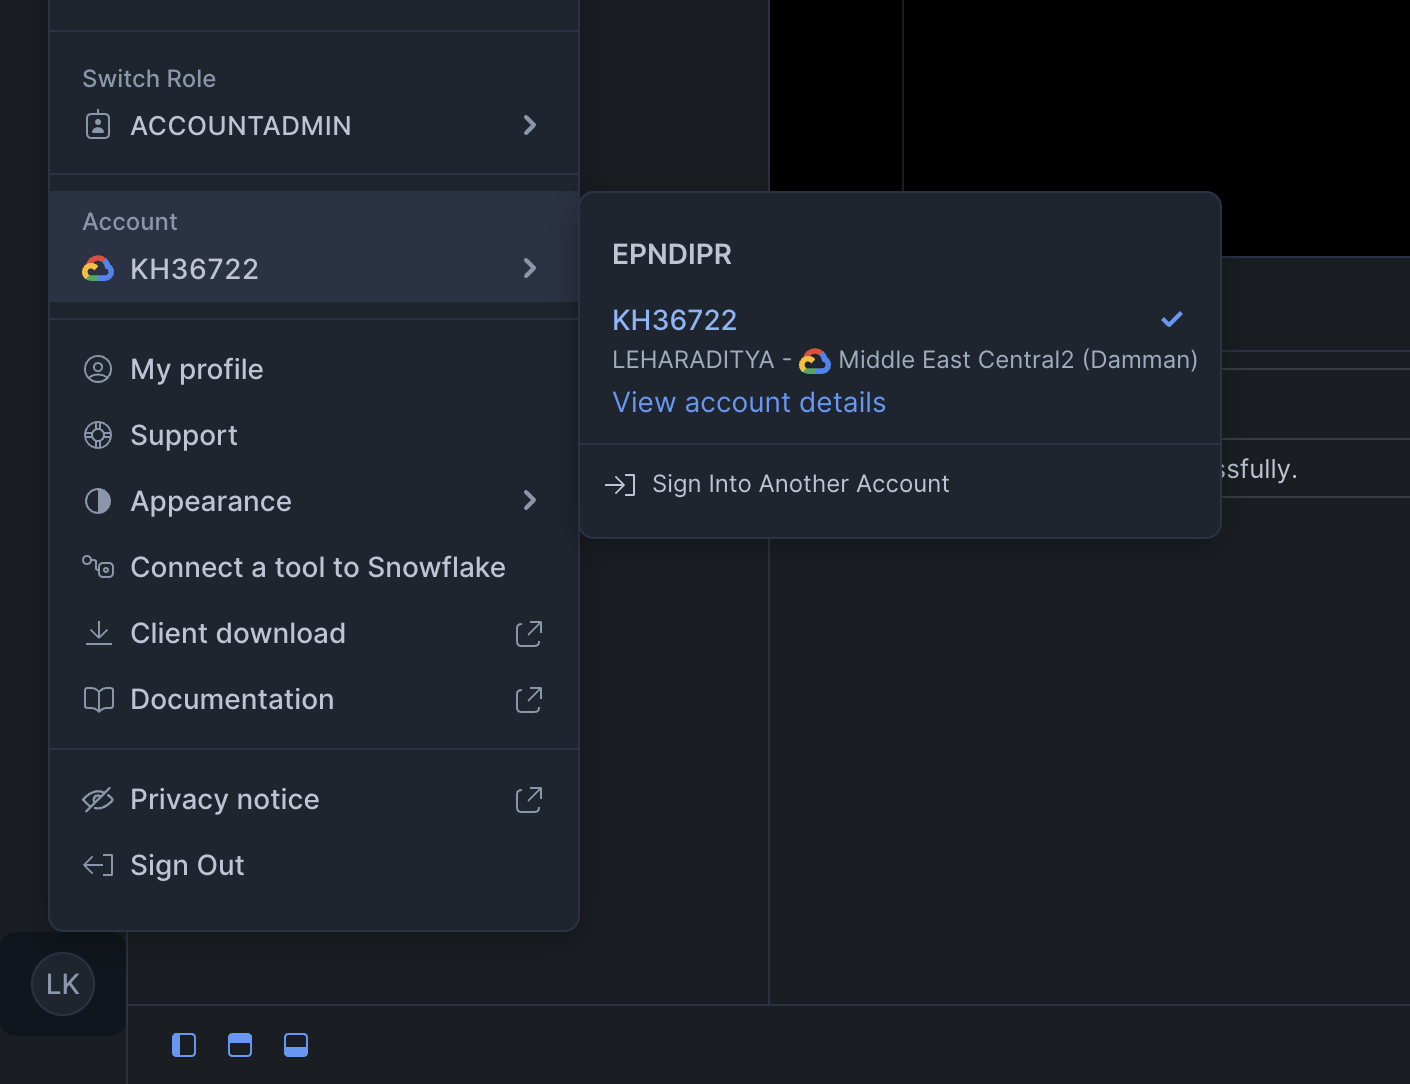
Task: Expand the Account KH36722 submenu chevron
Action: coord(530,268)
